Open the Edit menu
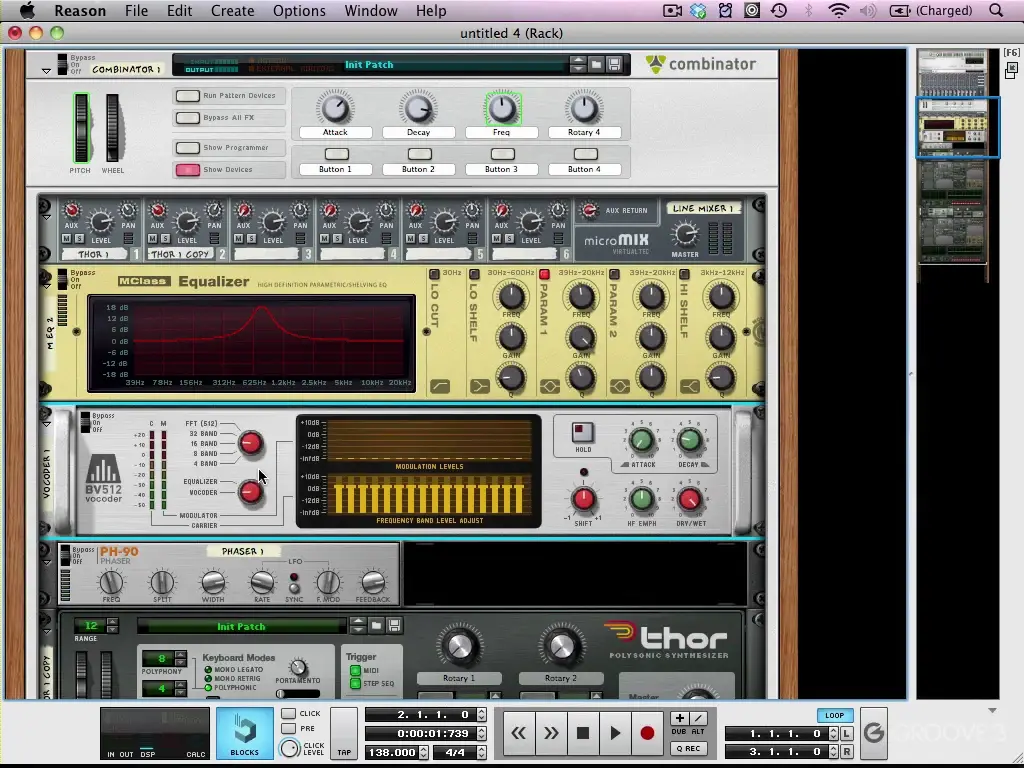 point(179,10)
